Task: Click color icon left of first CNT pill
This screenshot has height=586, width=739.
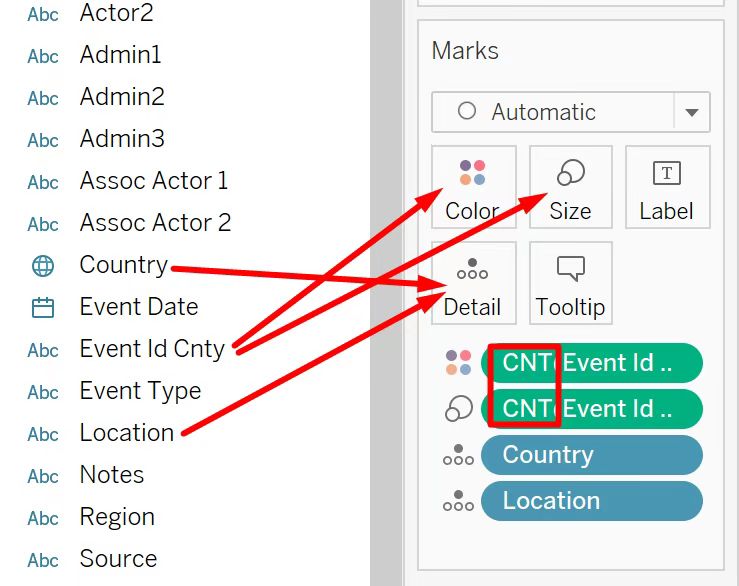Action: click(458, 363)
